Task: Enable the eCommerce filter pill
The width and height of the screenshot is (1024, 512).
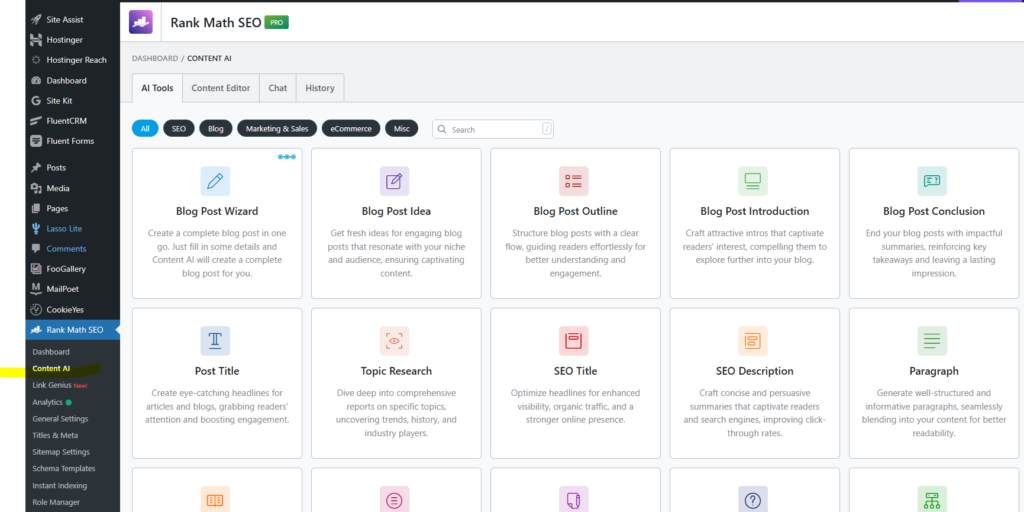Action: click(351, 129)
